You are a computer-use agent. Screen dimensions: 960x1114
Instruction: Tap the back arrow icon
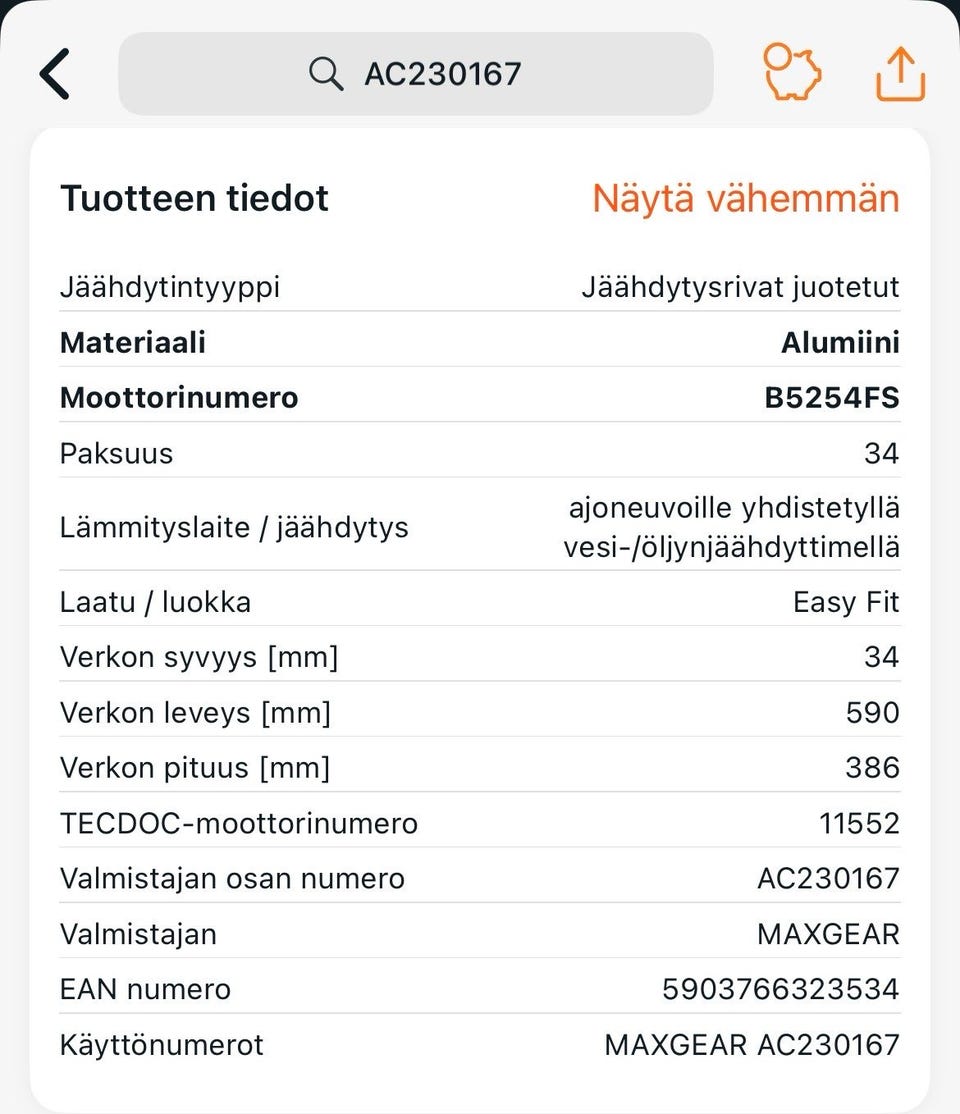(55, 74)
